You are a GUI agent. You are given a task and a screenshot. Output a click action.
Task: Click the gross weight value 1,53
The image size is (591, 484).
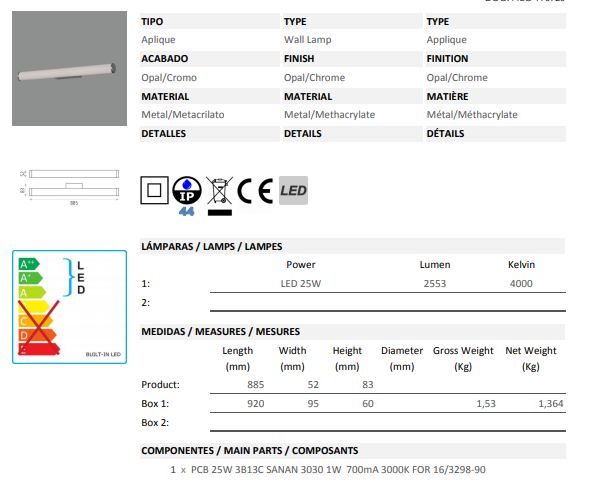(486, 404)
